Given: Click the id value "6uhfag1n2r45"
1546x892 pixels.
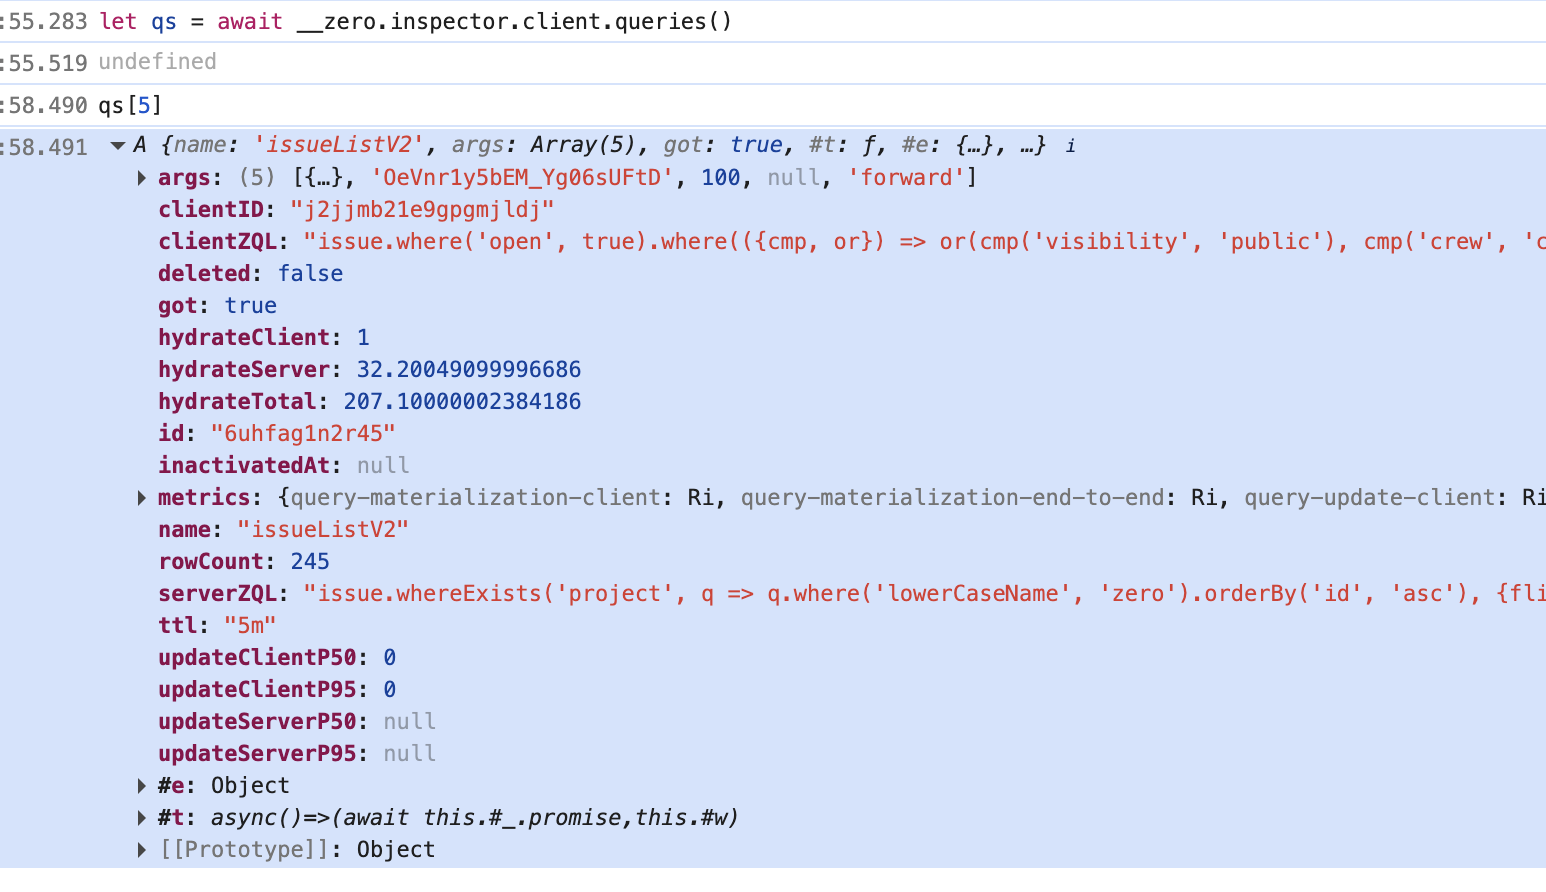Looking at the screenshot, I should (303, 434).
